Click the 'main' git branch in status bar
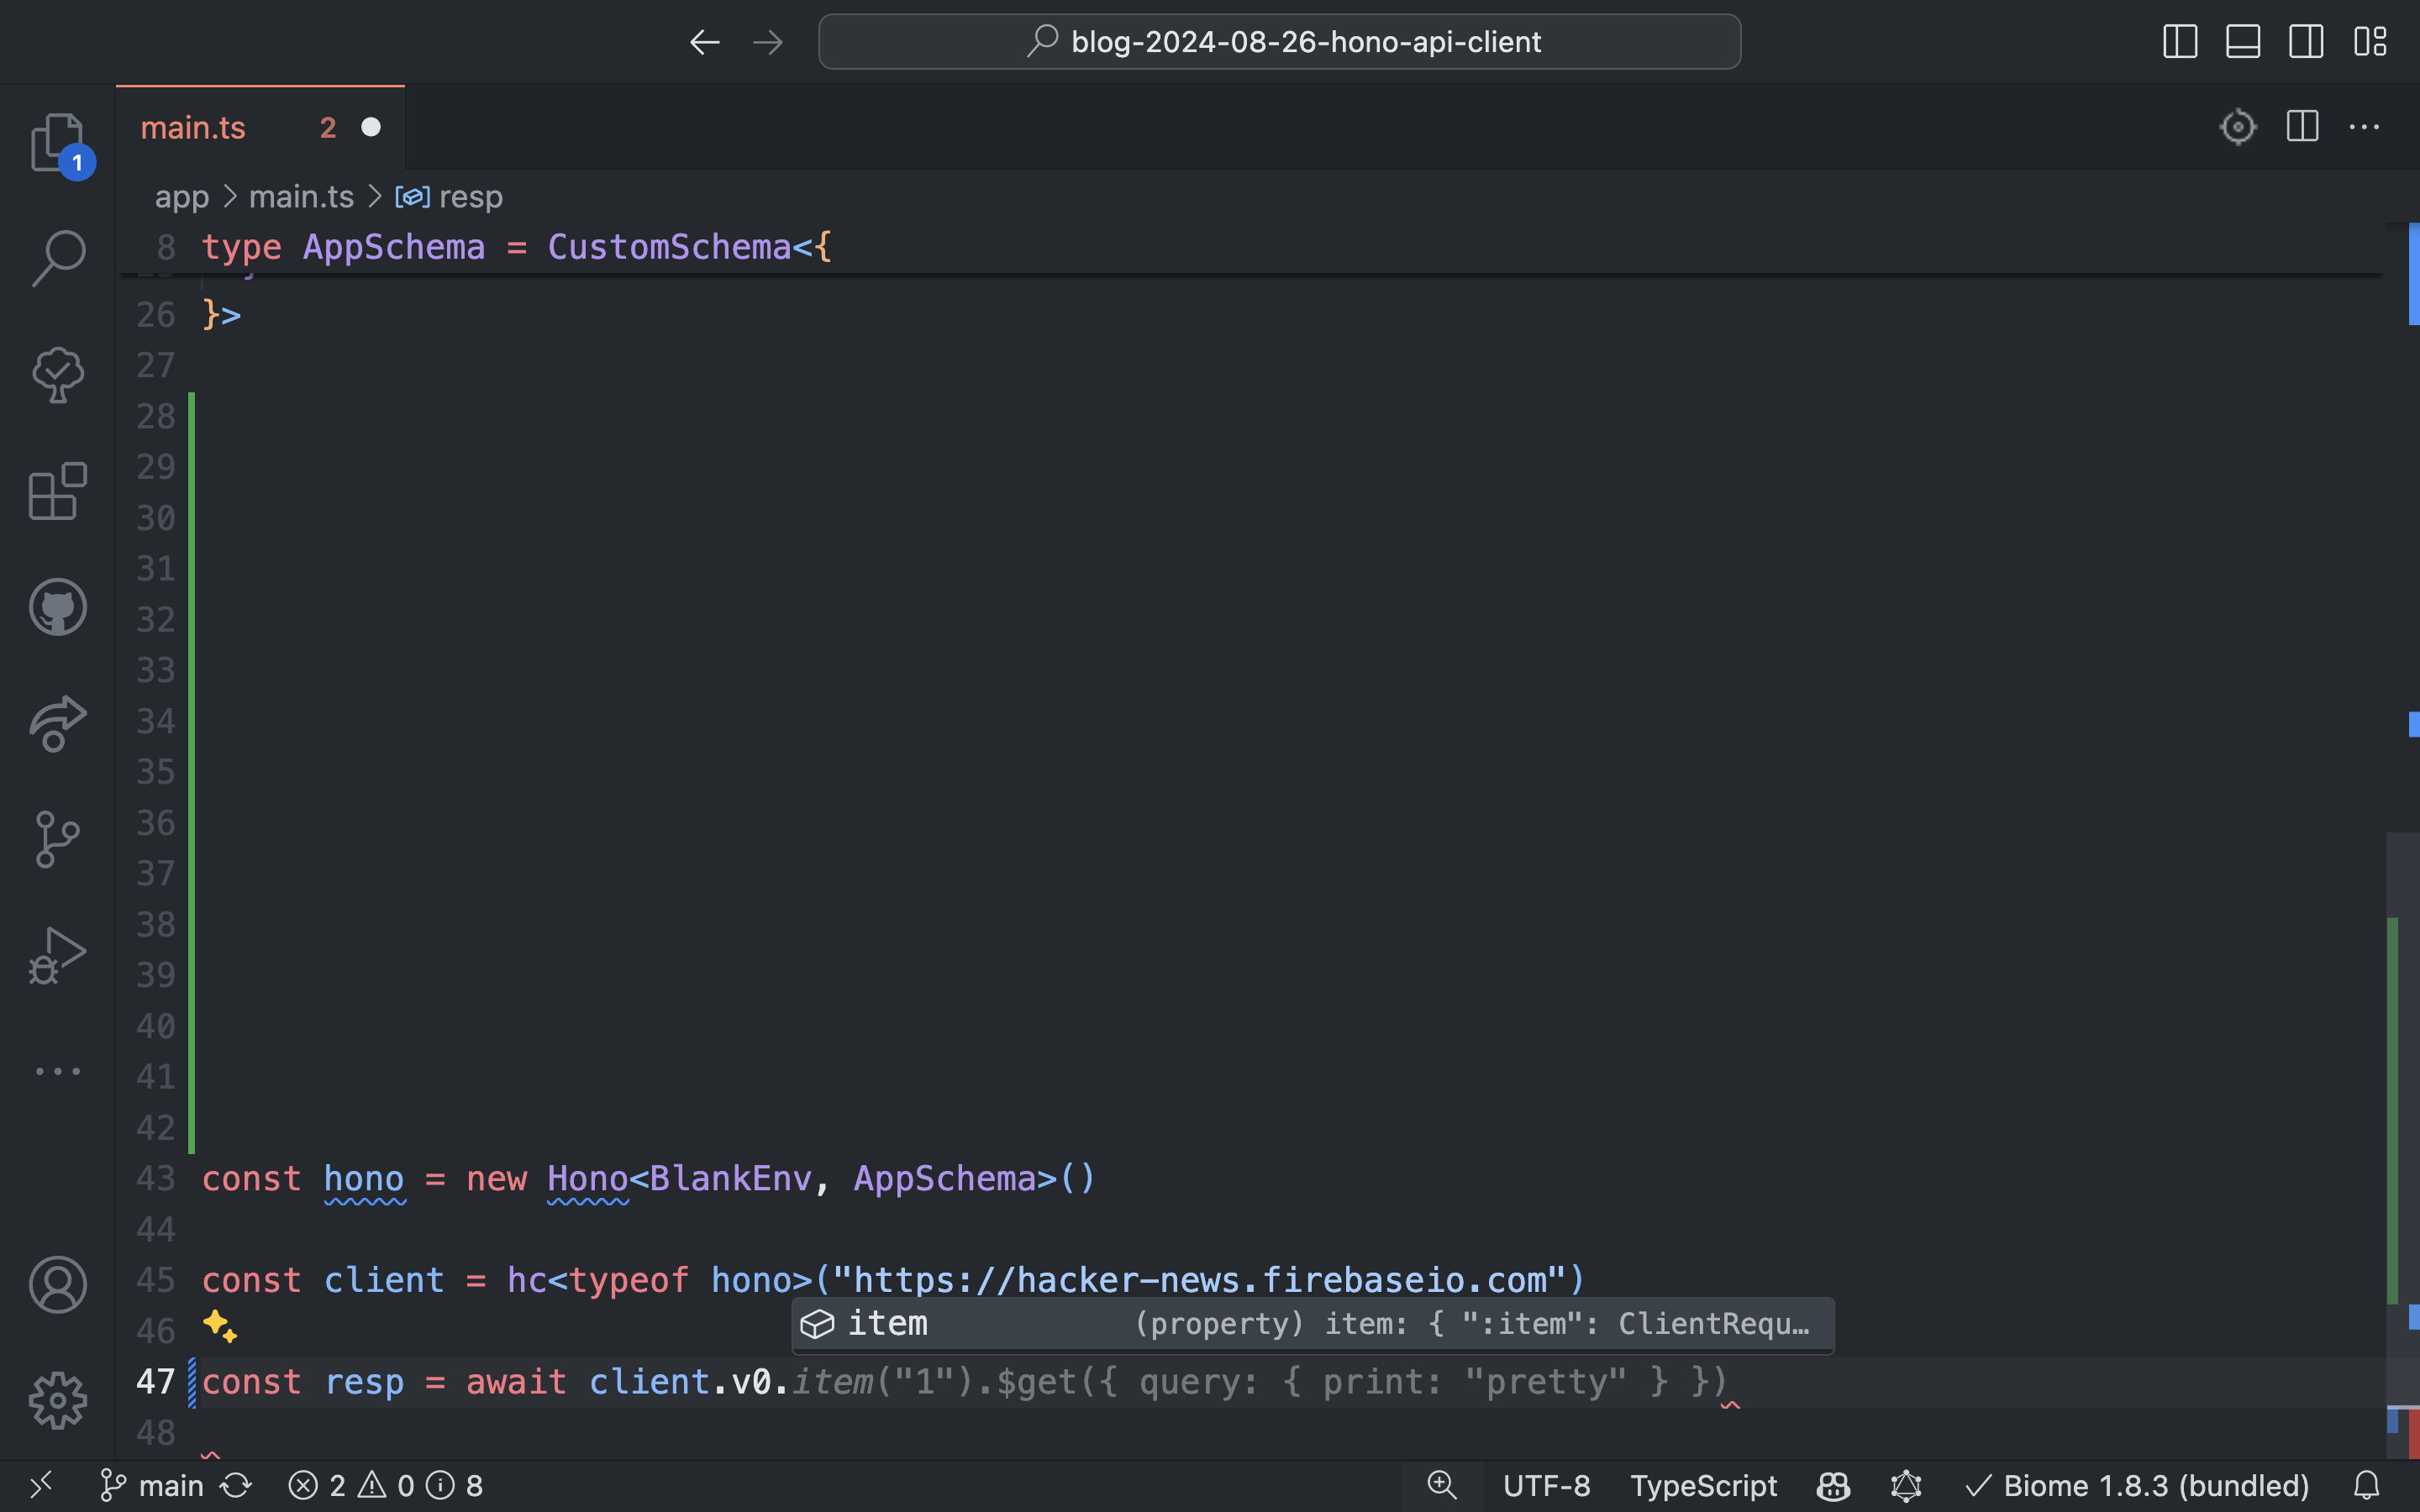The width and height of the screenshot is (2420, 1512). (x=152, y=1486)
